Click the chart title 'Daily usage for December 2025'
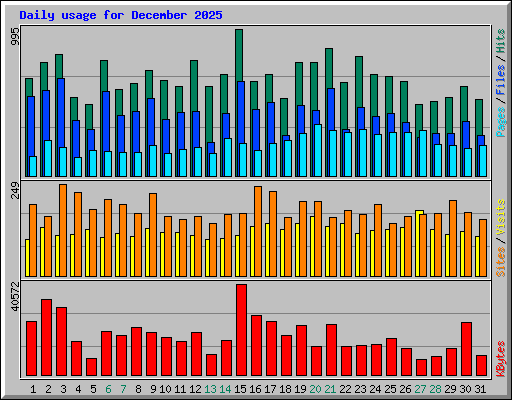Image resolution: width=512 pixels, height=400 pixels. (121, 15)
